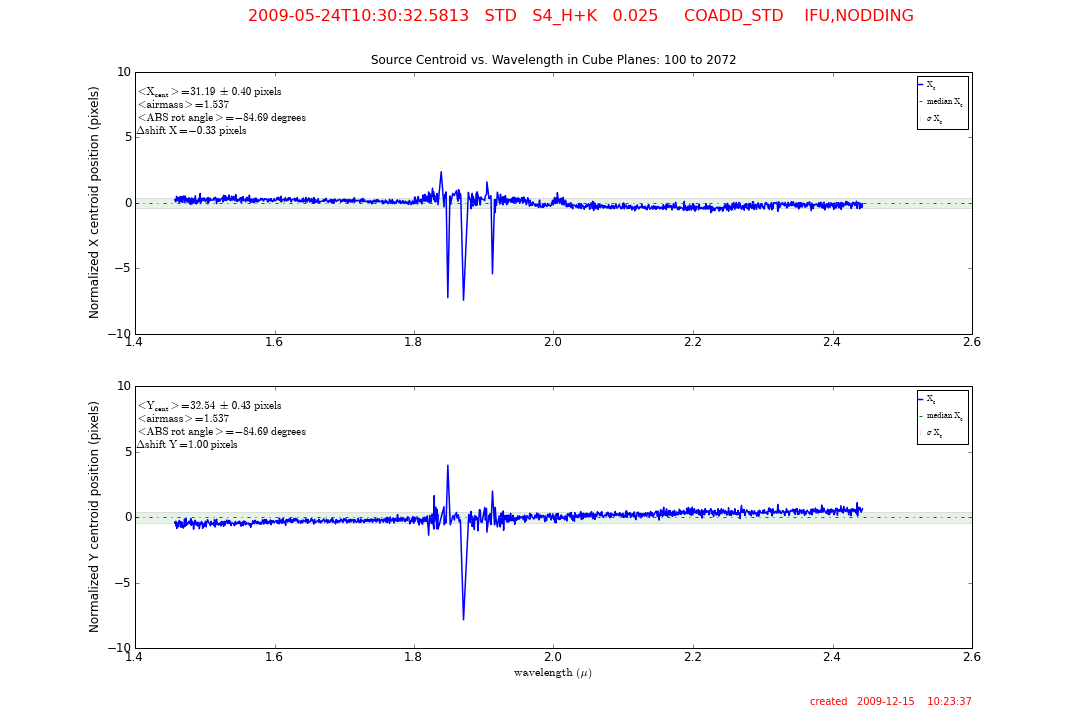Click the median Xc entry in bottom legend
The image size is (1080, 720).
[943, 416]
